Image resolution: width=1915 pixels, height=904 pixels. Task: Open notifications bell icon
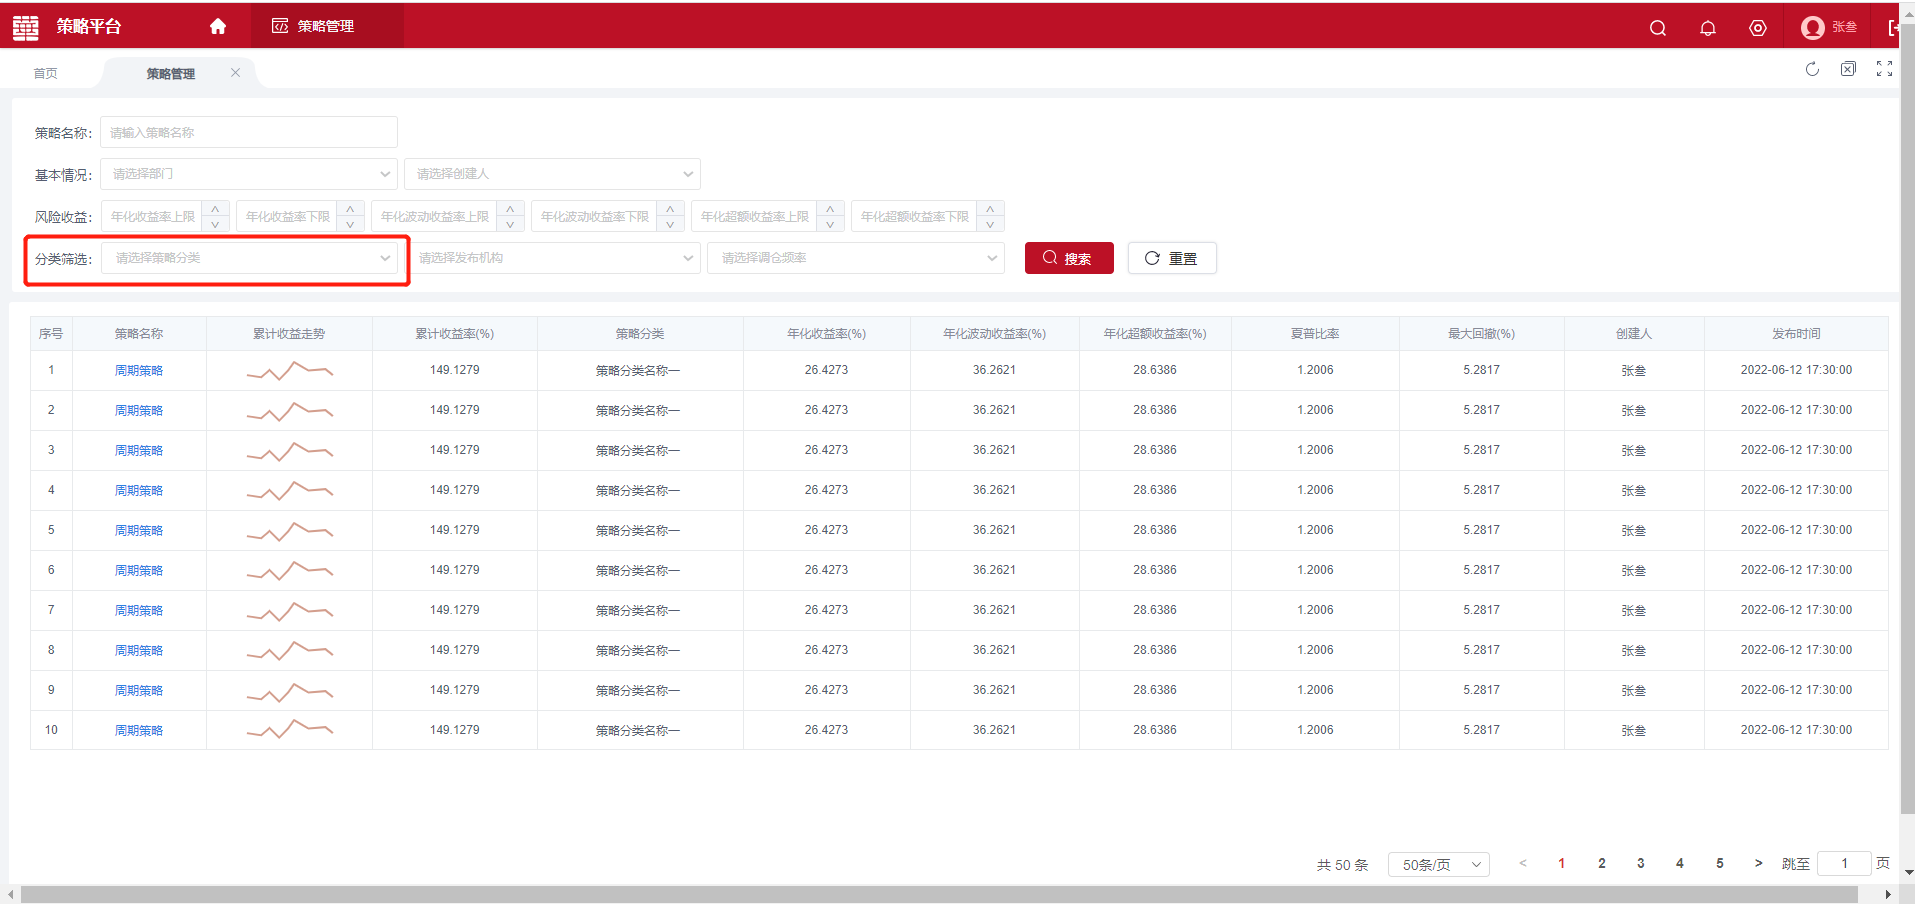pyautogui.click(x=1708, y=28)
